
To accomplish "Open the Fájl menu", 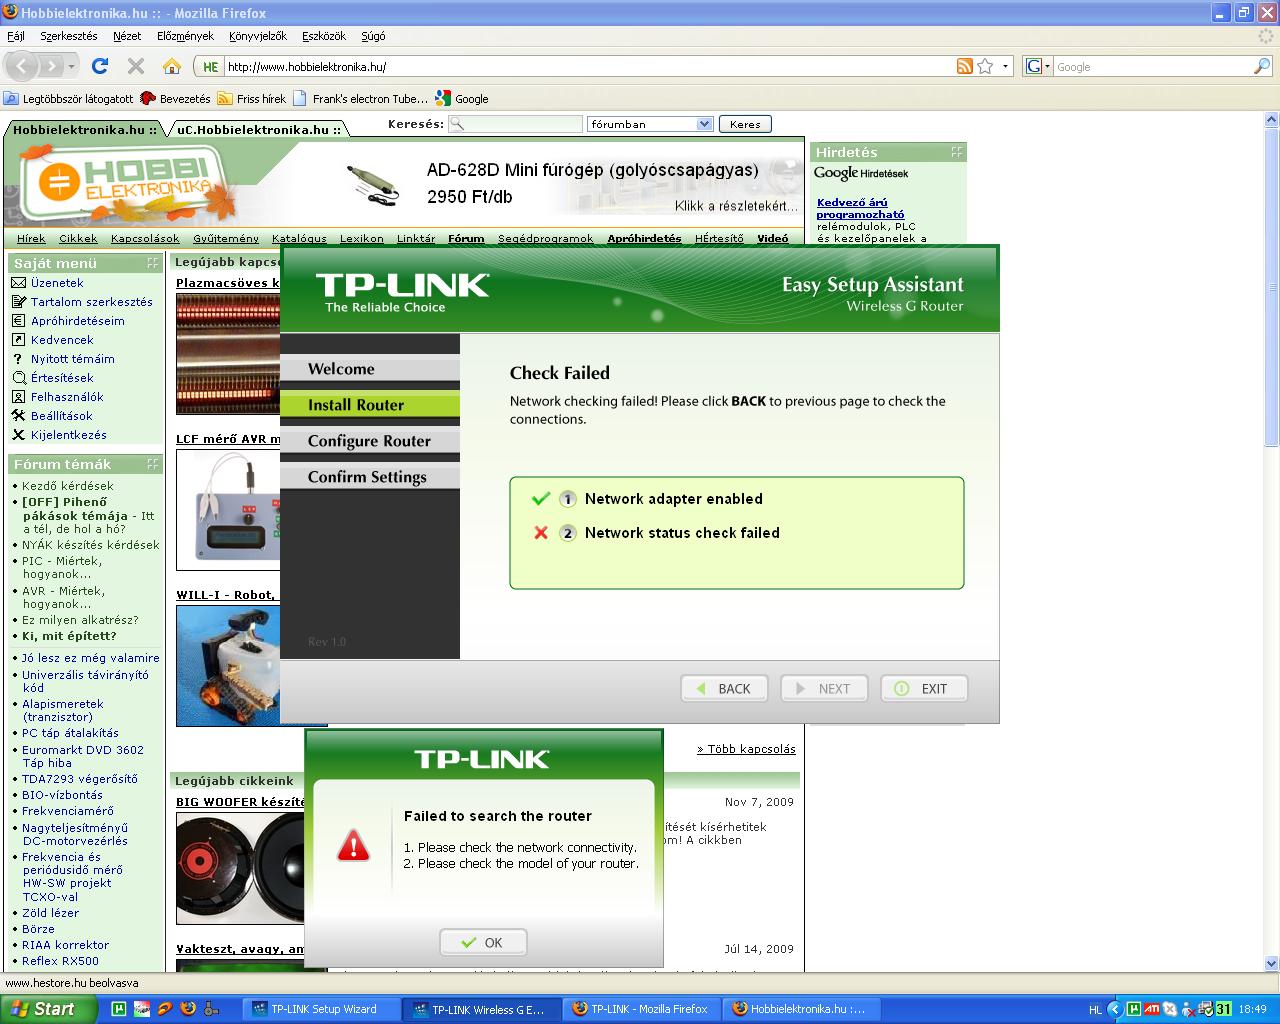I will click(16, 36).
